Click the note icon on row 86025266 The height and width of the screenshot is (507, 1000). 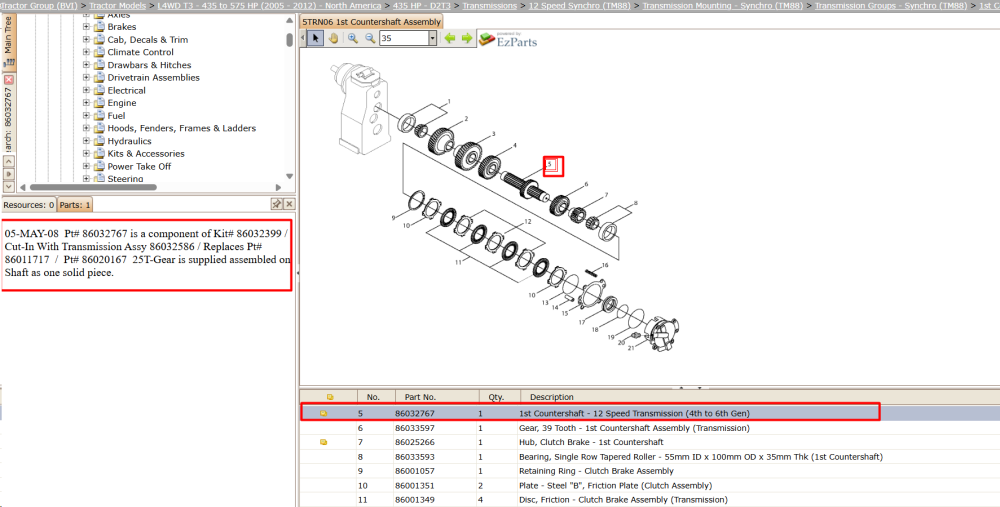point(323,442)
